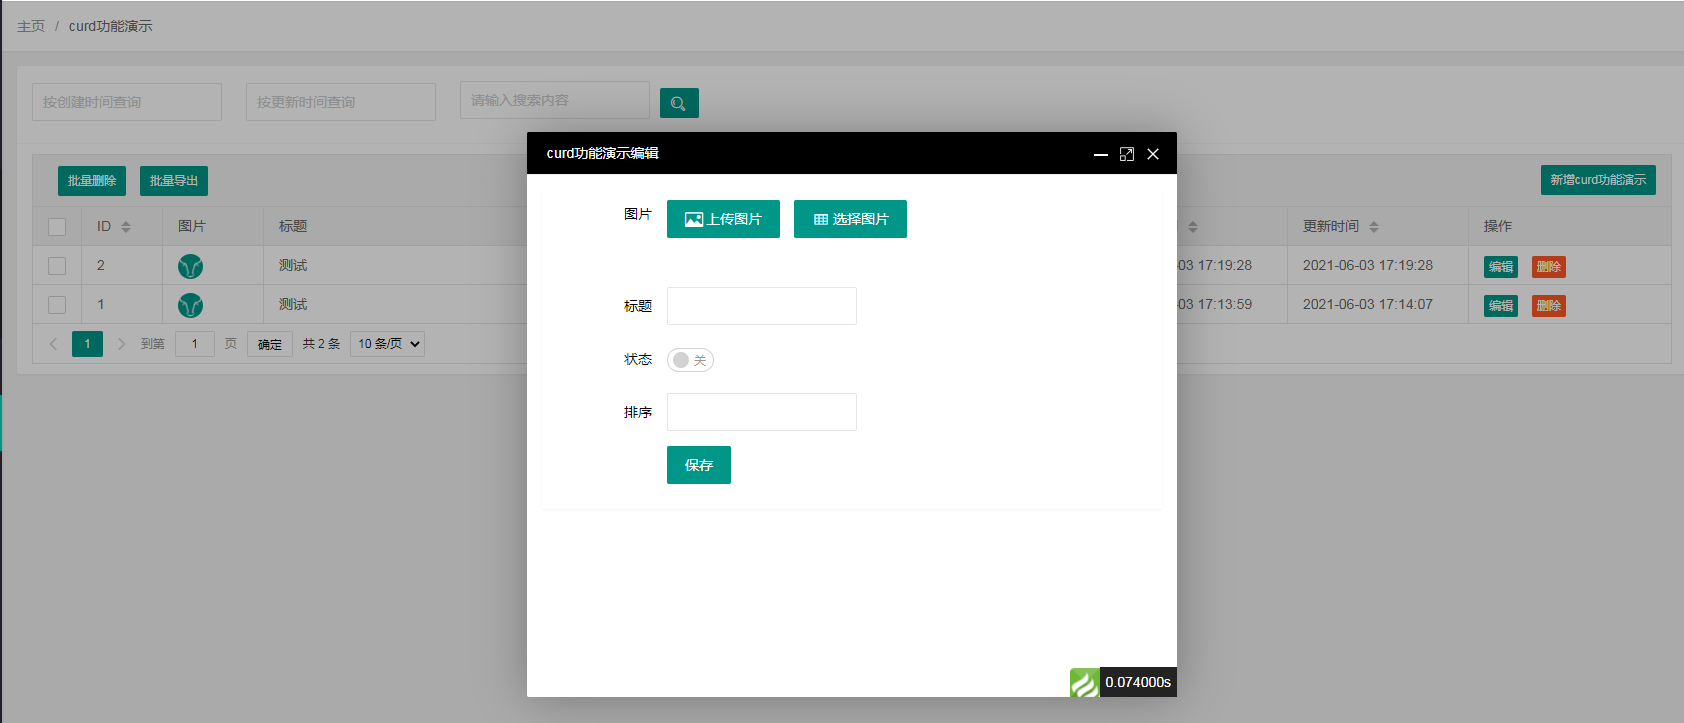Check the checkbox for row ID 2
Image resolution: width=1684 pixels, height=723 pixels.
(x=57, y=266)
